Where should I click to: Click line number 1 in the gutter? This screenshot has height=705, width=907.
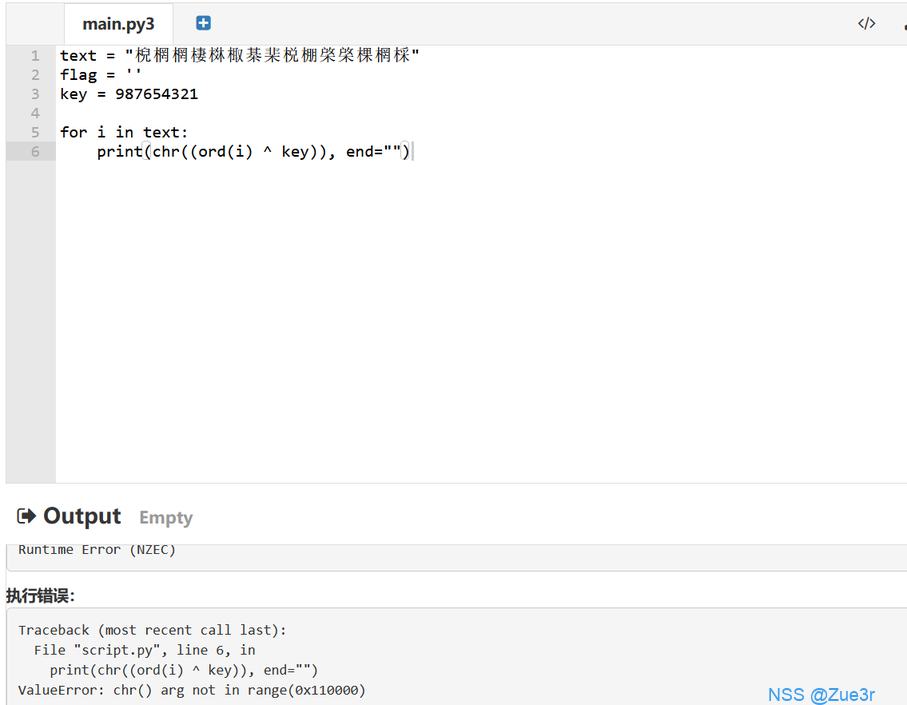click(35, 56)
